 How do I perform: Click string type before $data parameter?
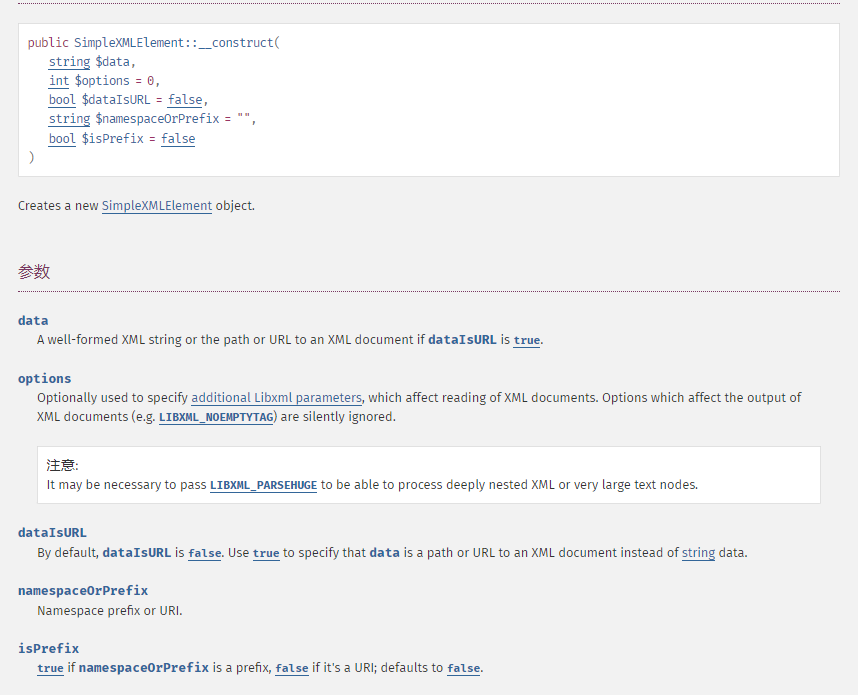click(69, 62)
